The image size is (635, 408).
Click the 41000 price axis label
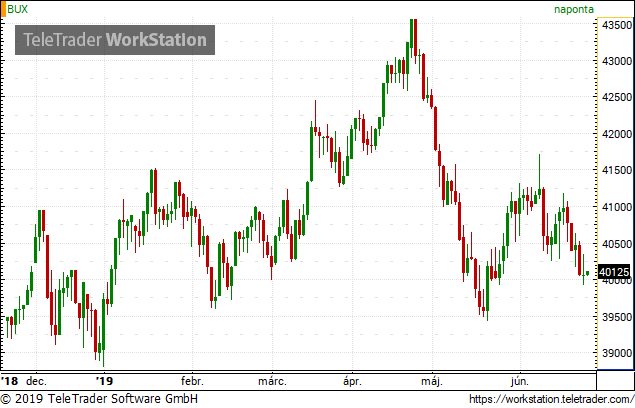617,207
